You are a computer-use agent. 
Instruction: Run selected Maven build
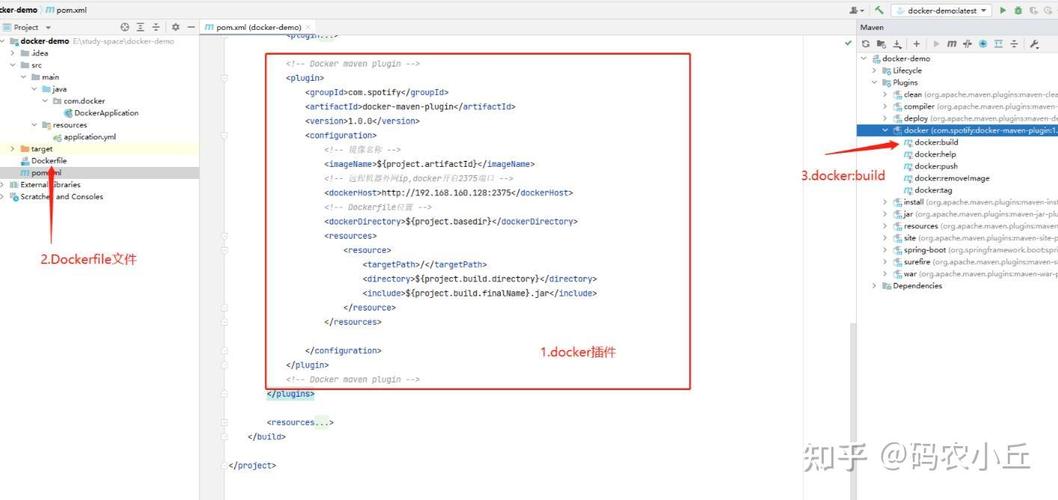tap(936, 44)
